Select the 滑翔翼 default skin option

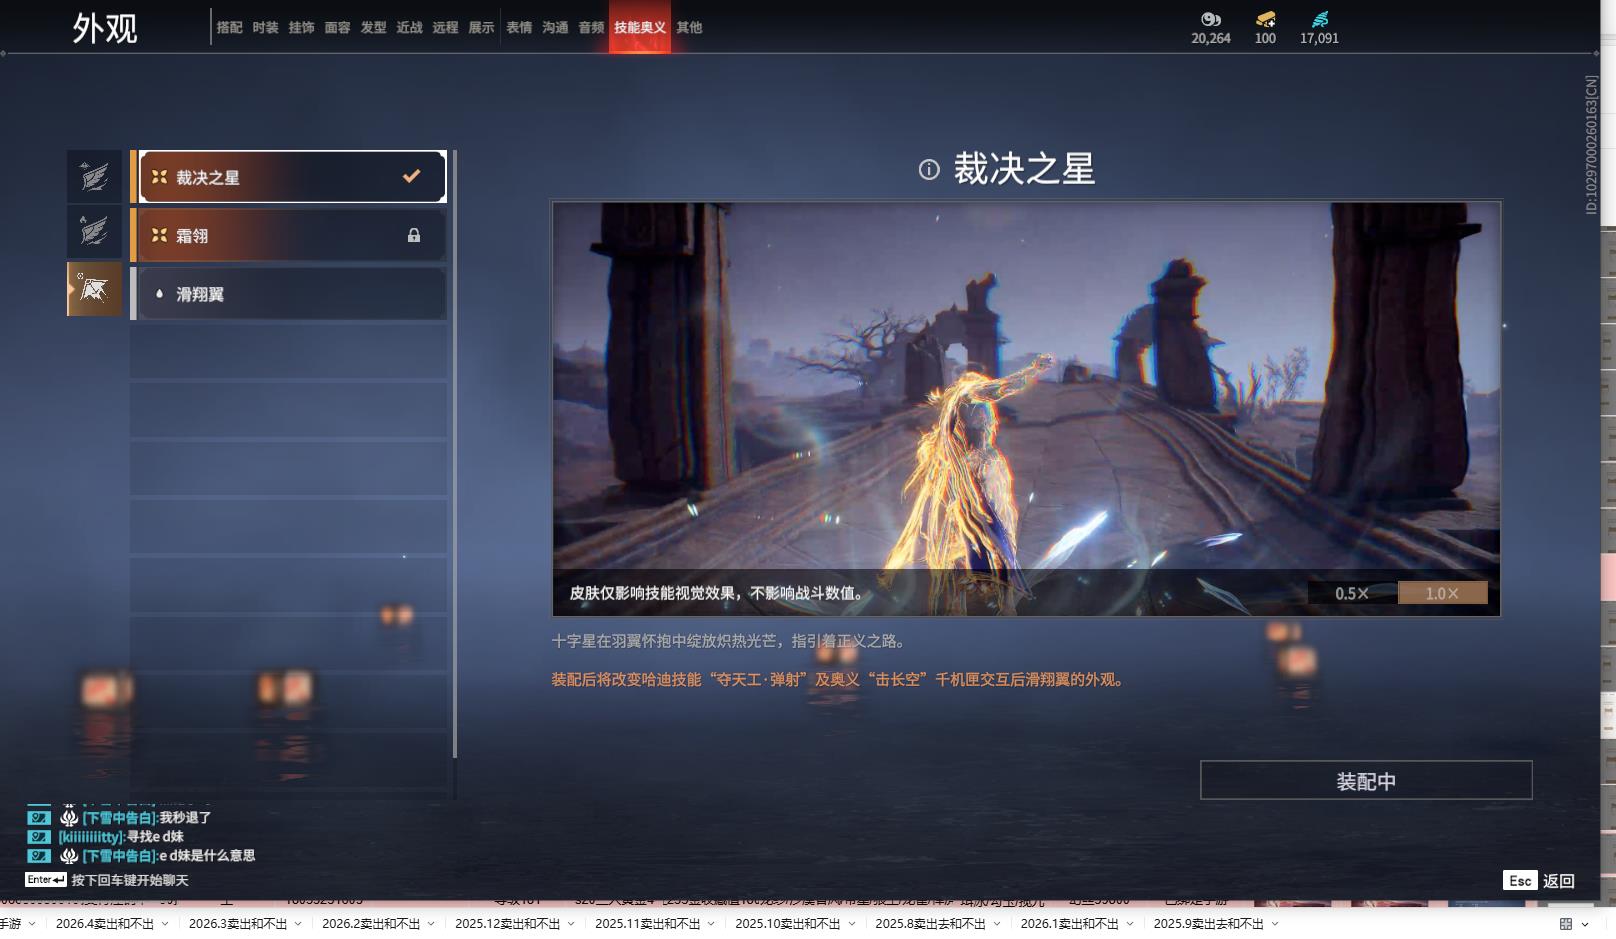pyautogui.click(x=290, y=294)
